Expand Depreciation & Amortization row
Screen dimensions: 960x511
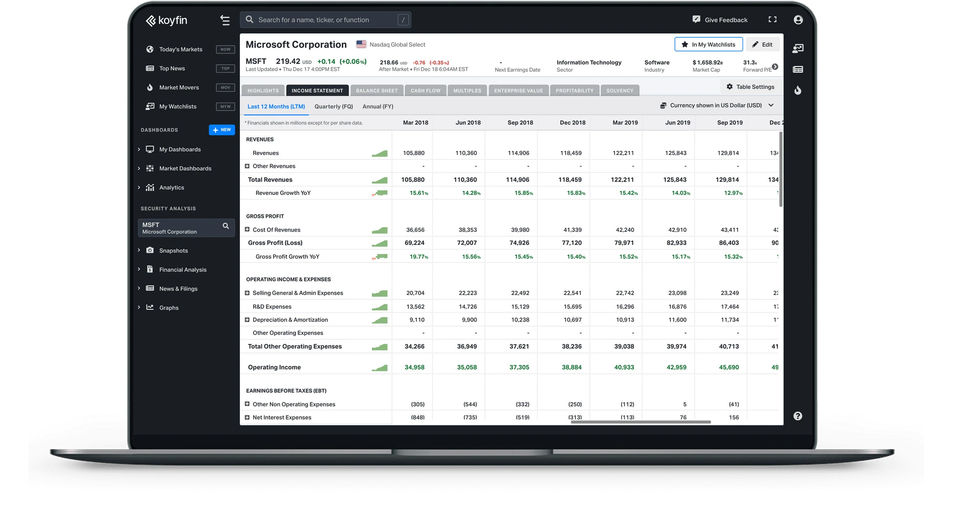tap(247, 319)
